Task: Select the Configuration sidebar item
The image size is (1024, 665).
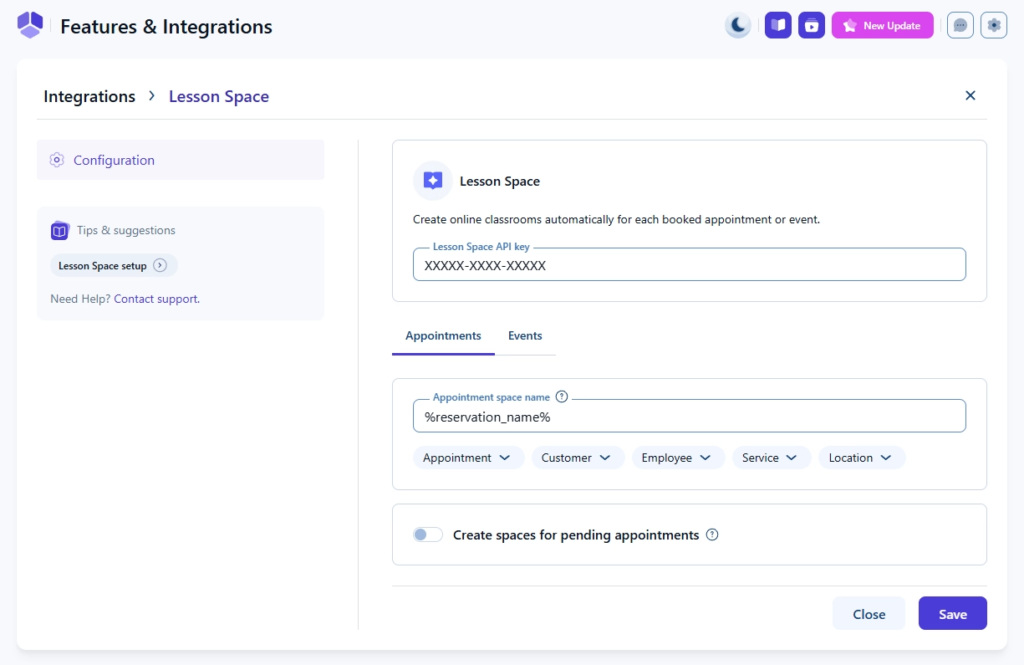Action: coord(114,160)
